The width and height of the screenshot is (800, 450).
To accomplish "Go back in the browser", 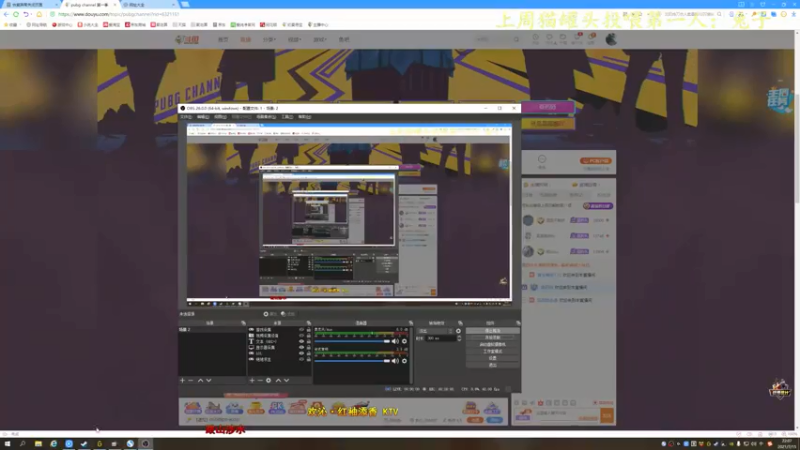I will coord(6,14).
